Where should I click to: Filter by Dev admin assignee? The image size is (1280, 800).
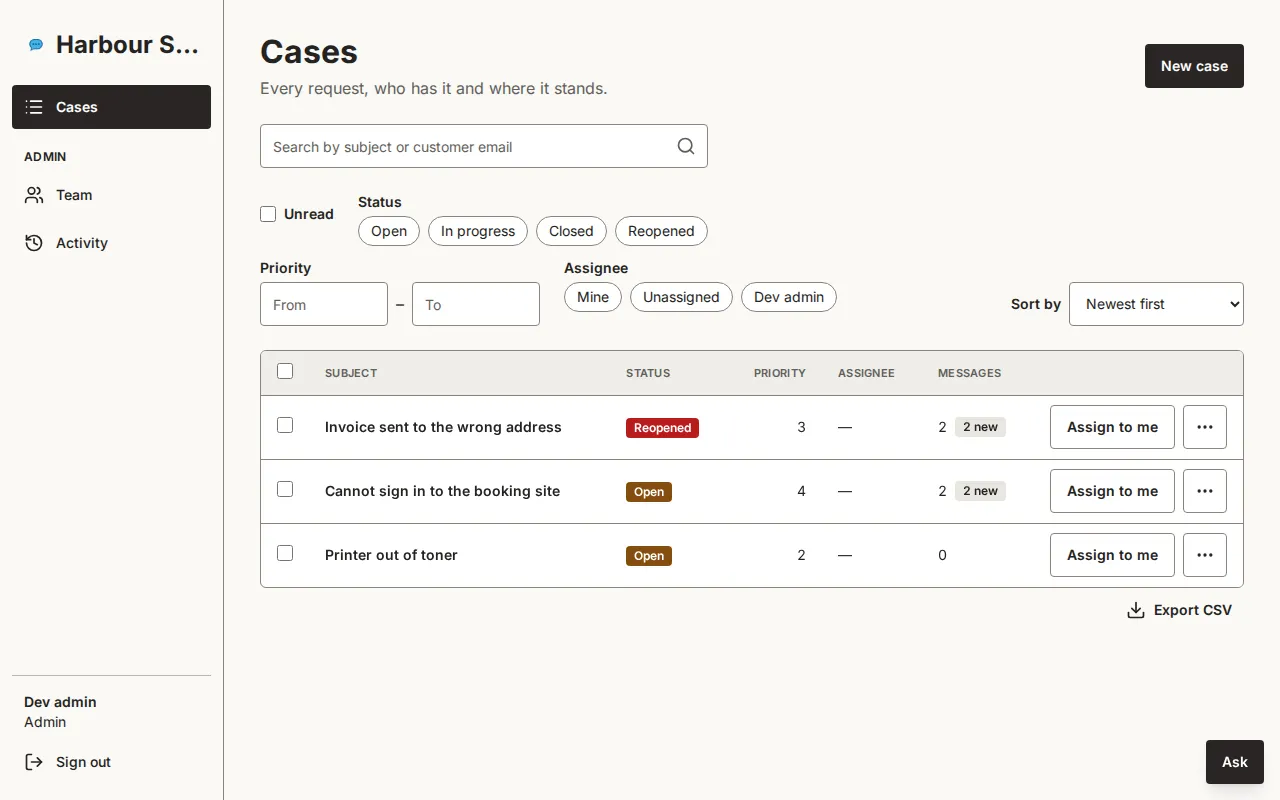coord(789,297)
